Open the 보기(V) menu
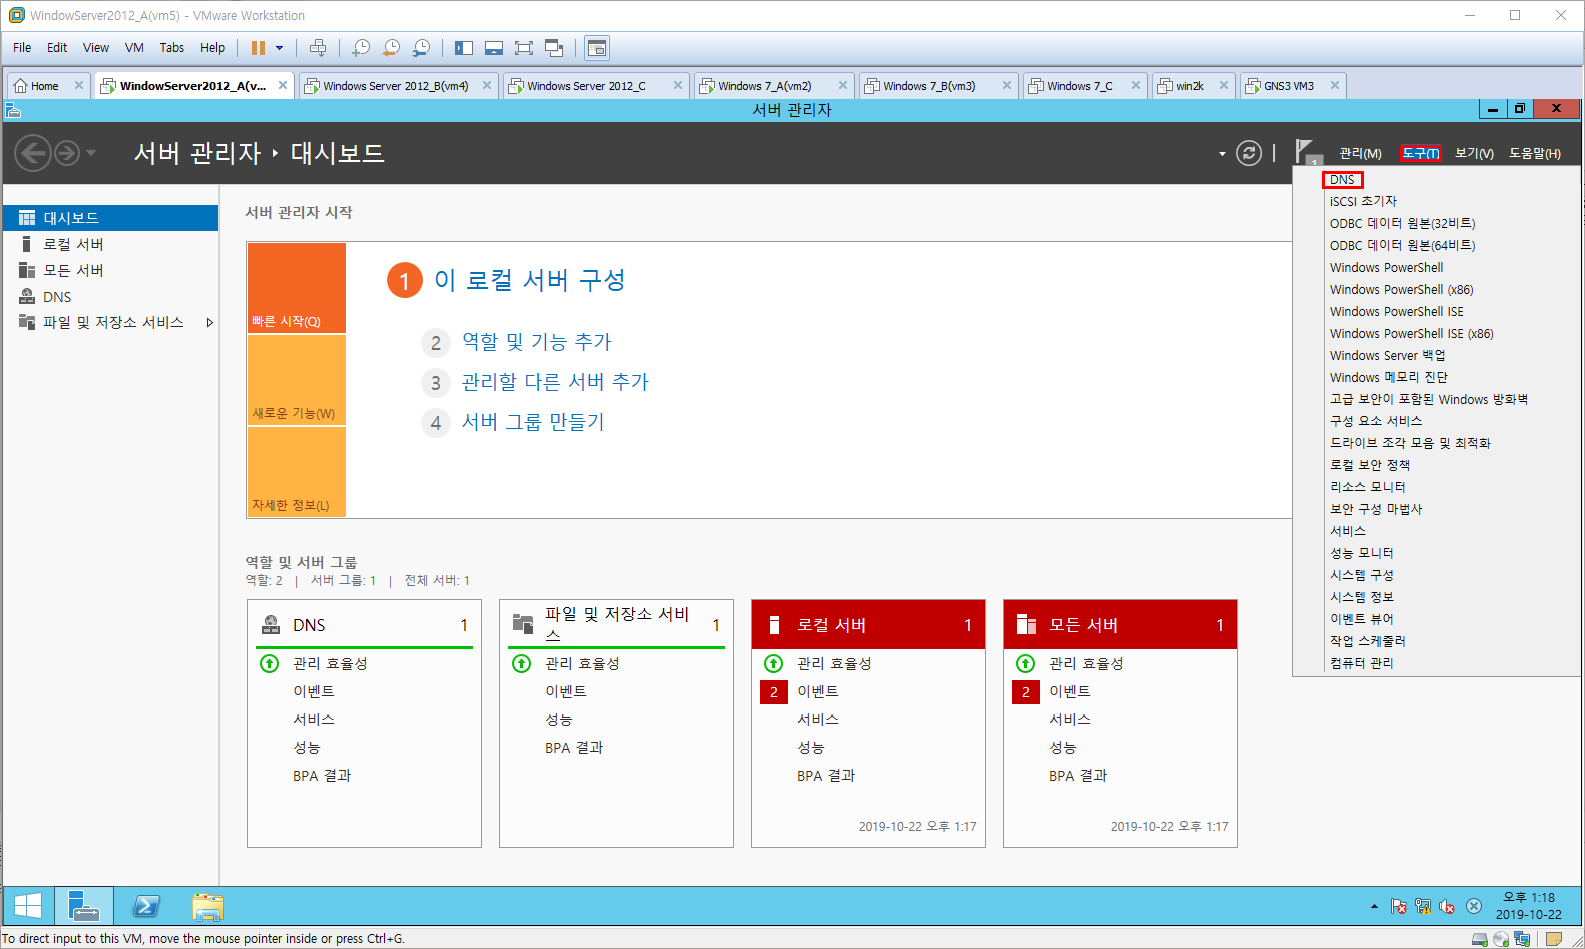This screenshot has height=949, width=1585. pos(1474,153)
